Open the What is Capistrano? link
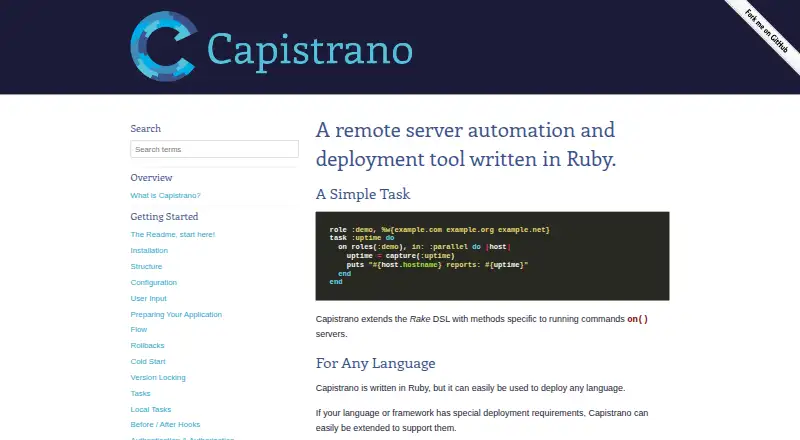This screenshot has height=440, width=800. point(165,195)
